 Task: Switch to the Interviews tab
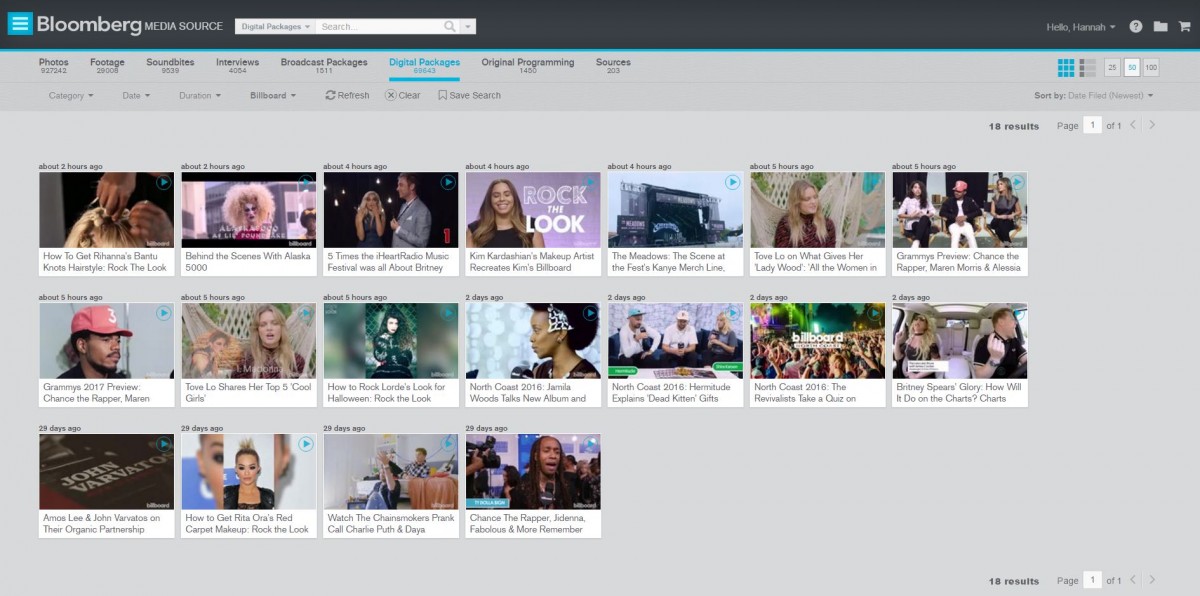pyautogui.click(x=237, y=66)
